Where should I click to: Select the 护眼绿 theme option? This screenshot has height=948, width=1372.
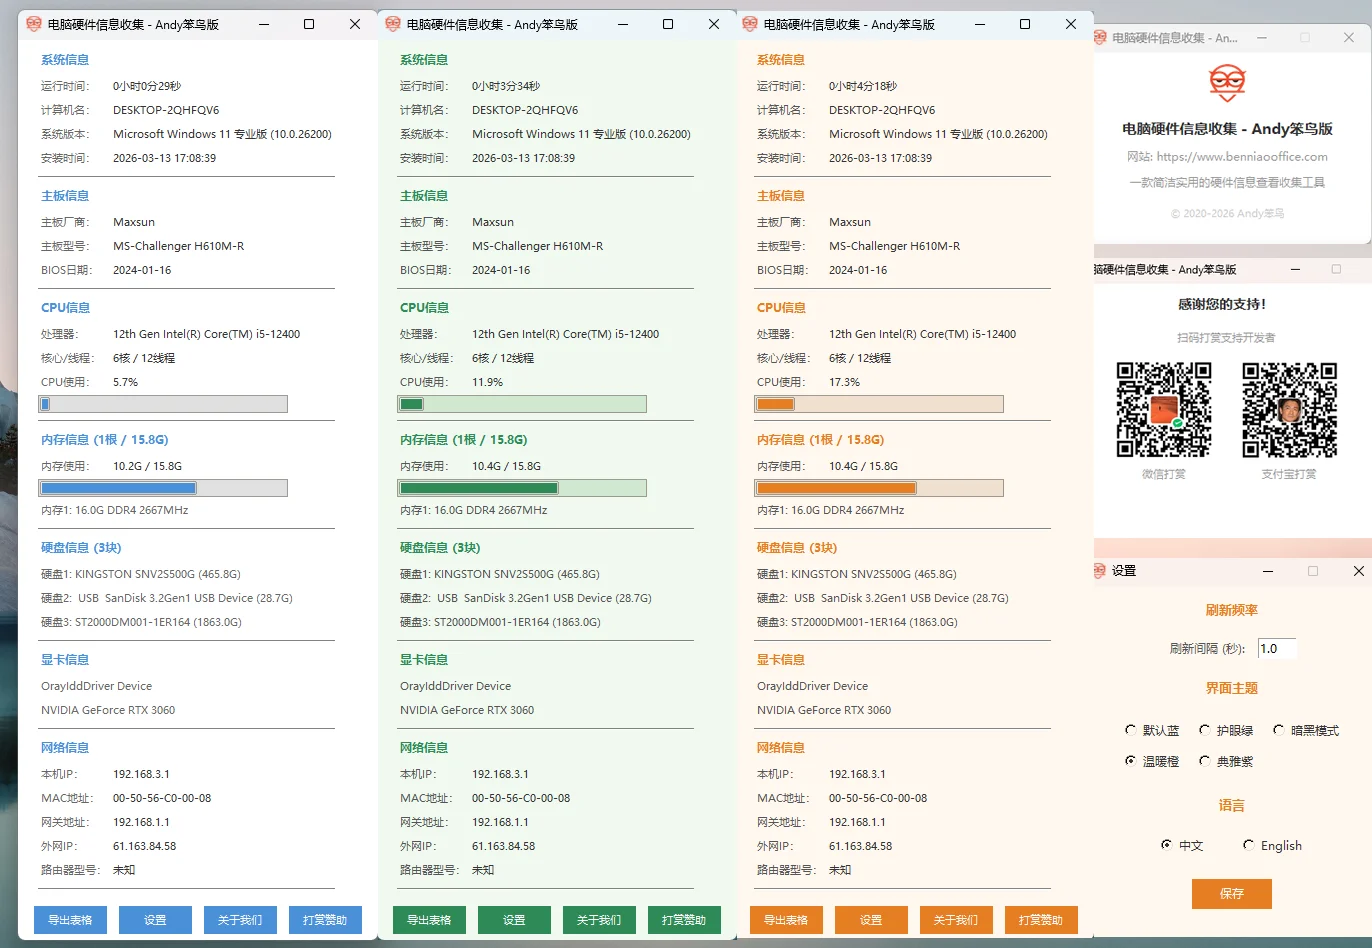(x=1205, y=730)
